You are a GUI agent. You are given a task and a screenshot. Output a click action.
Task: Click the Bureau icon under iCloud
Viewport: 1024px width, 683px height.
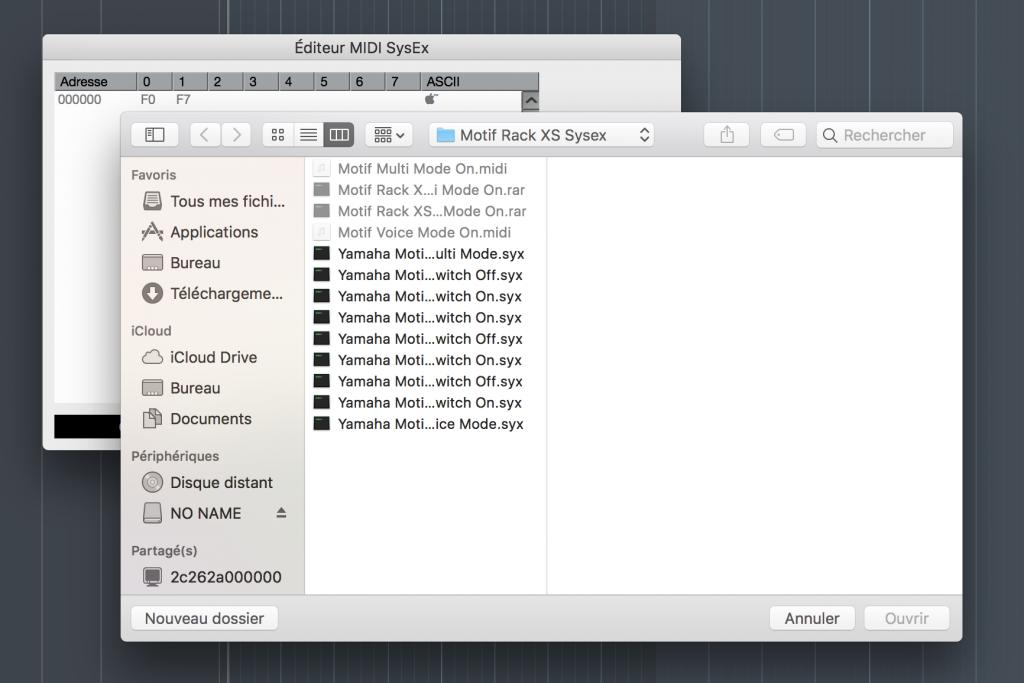152,388
